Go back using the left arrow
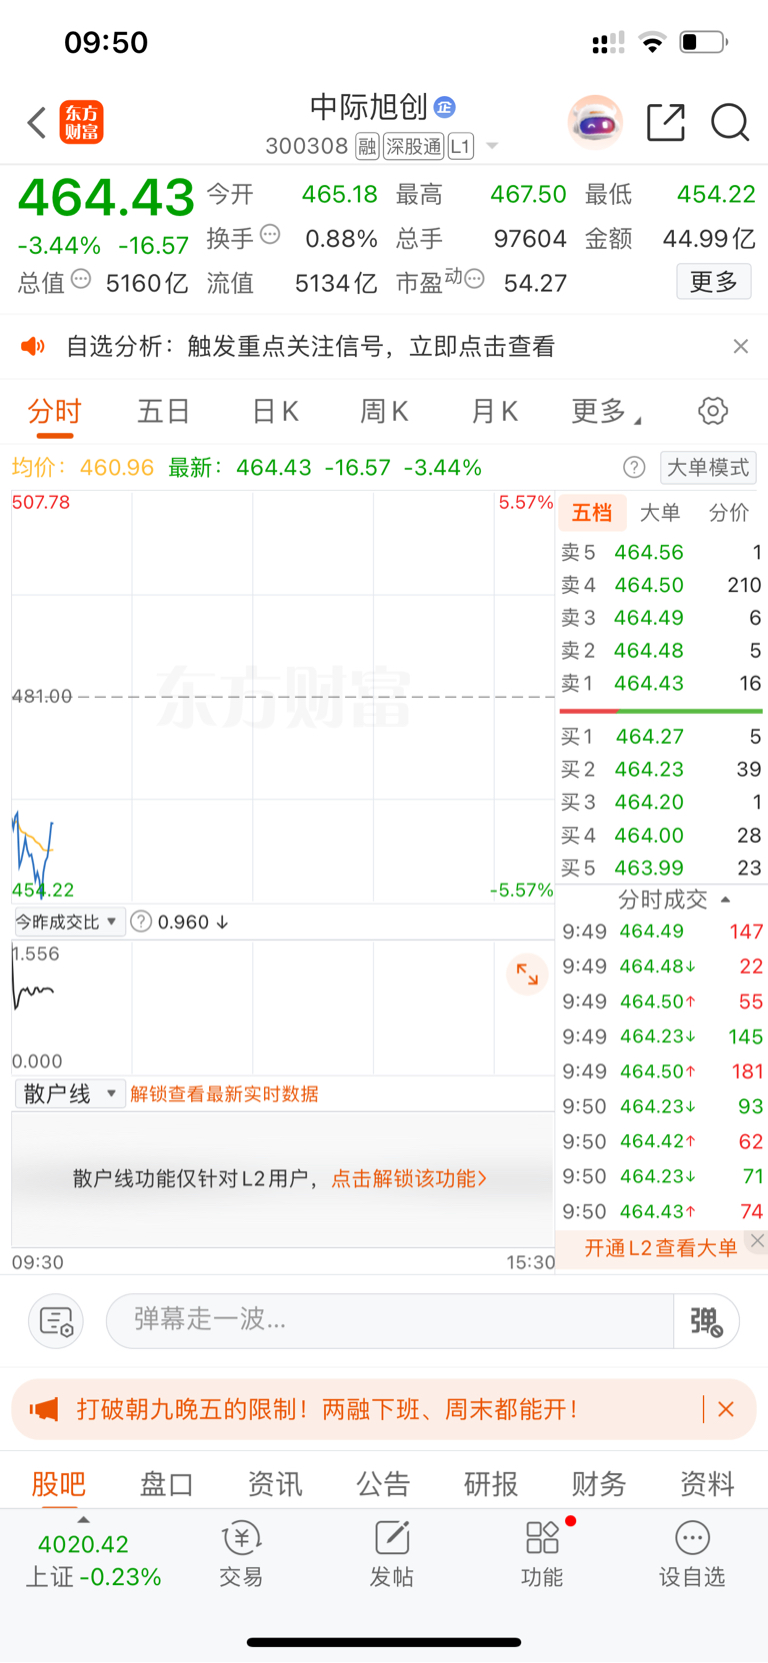768x1663 pixels. [37, 123]
